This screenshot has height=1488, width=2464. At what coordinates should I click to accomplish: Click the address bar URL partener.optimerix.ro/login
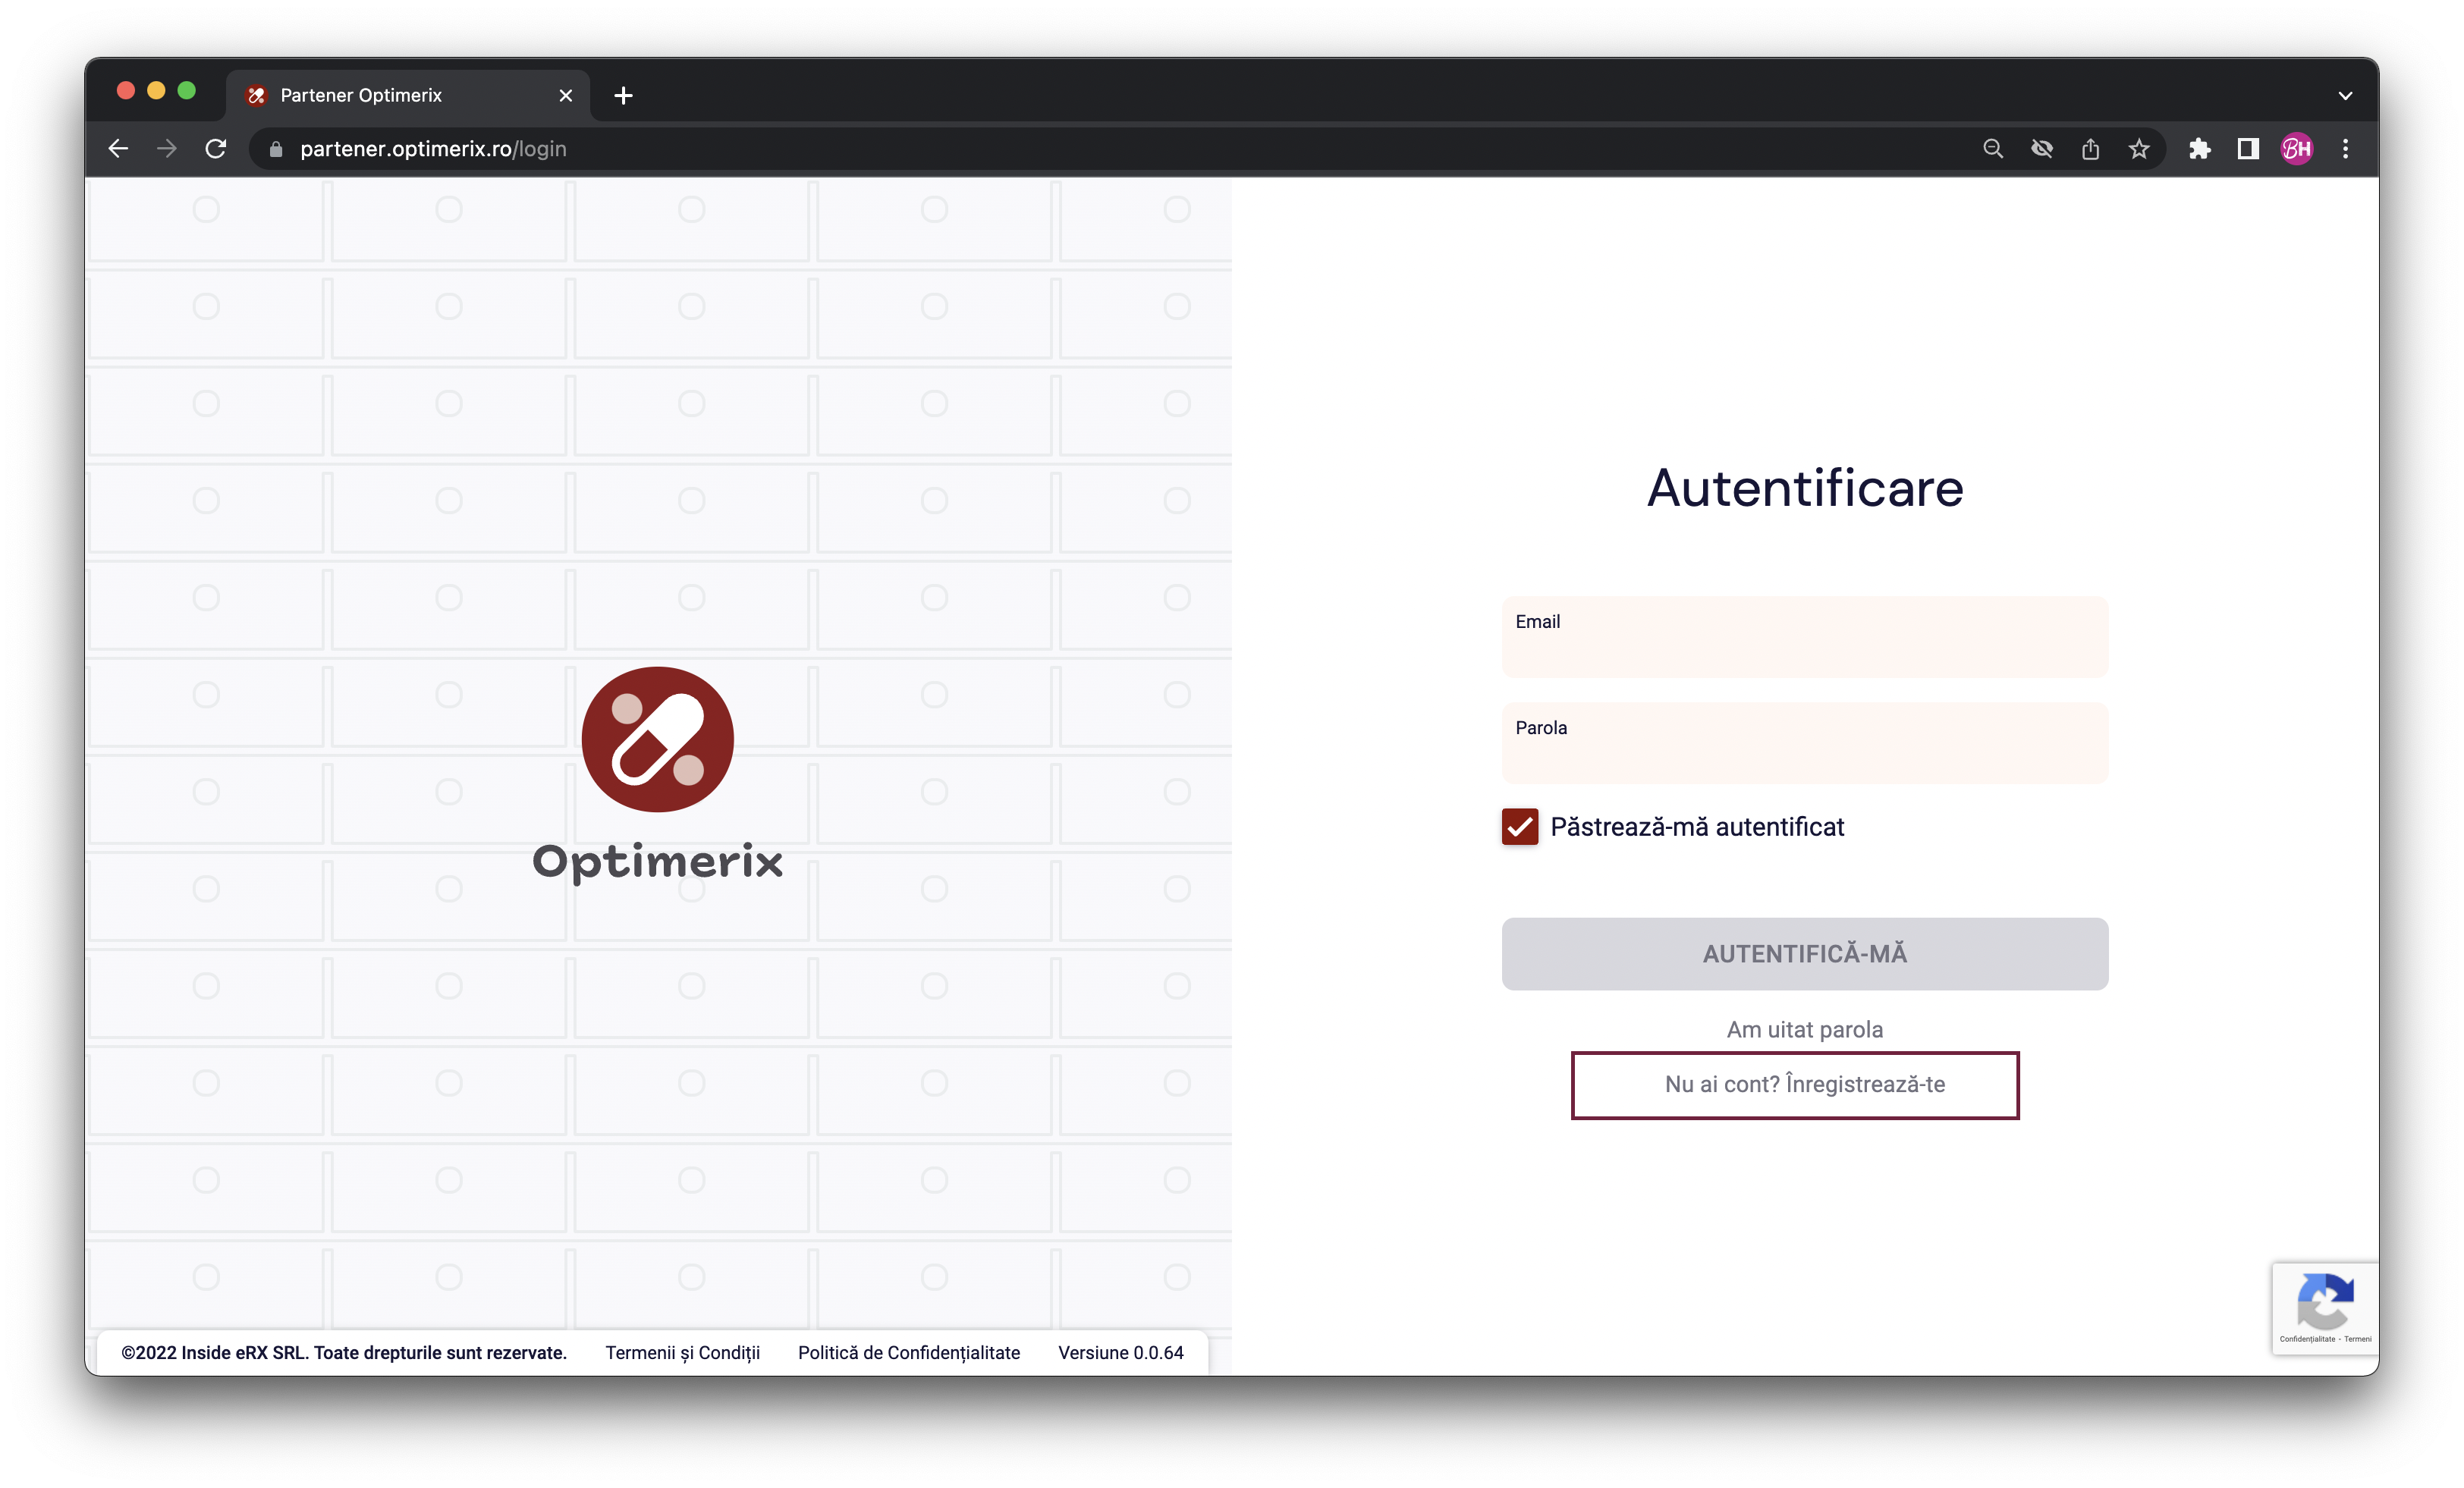click(x=433, y=149)
